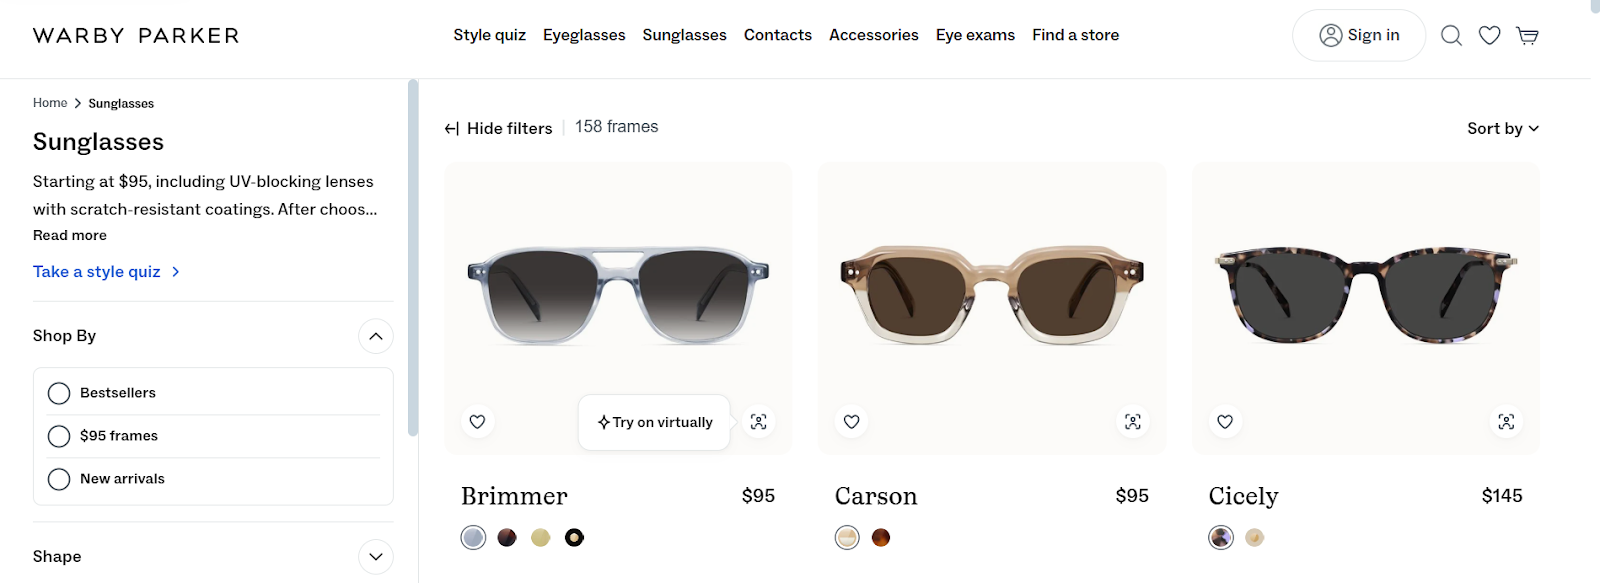Navigate to the Contacts menu item
Image resolution: width=1600 pixels, height=583 pixels.
tap(777, 34)
